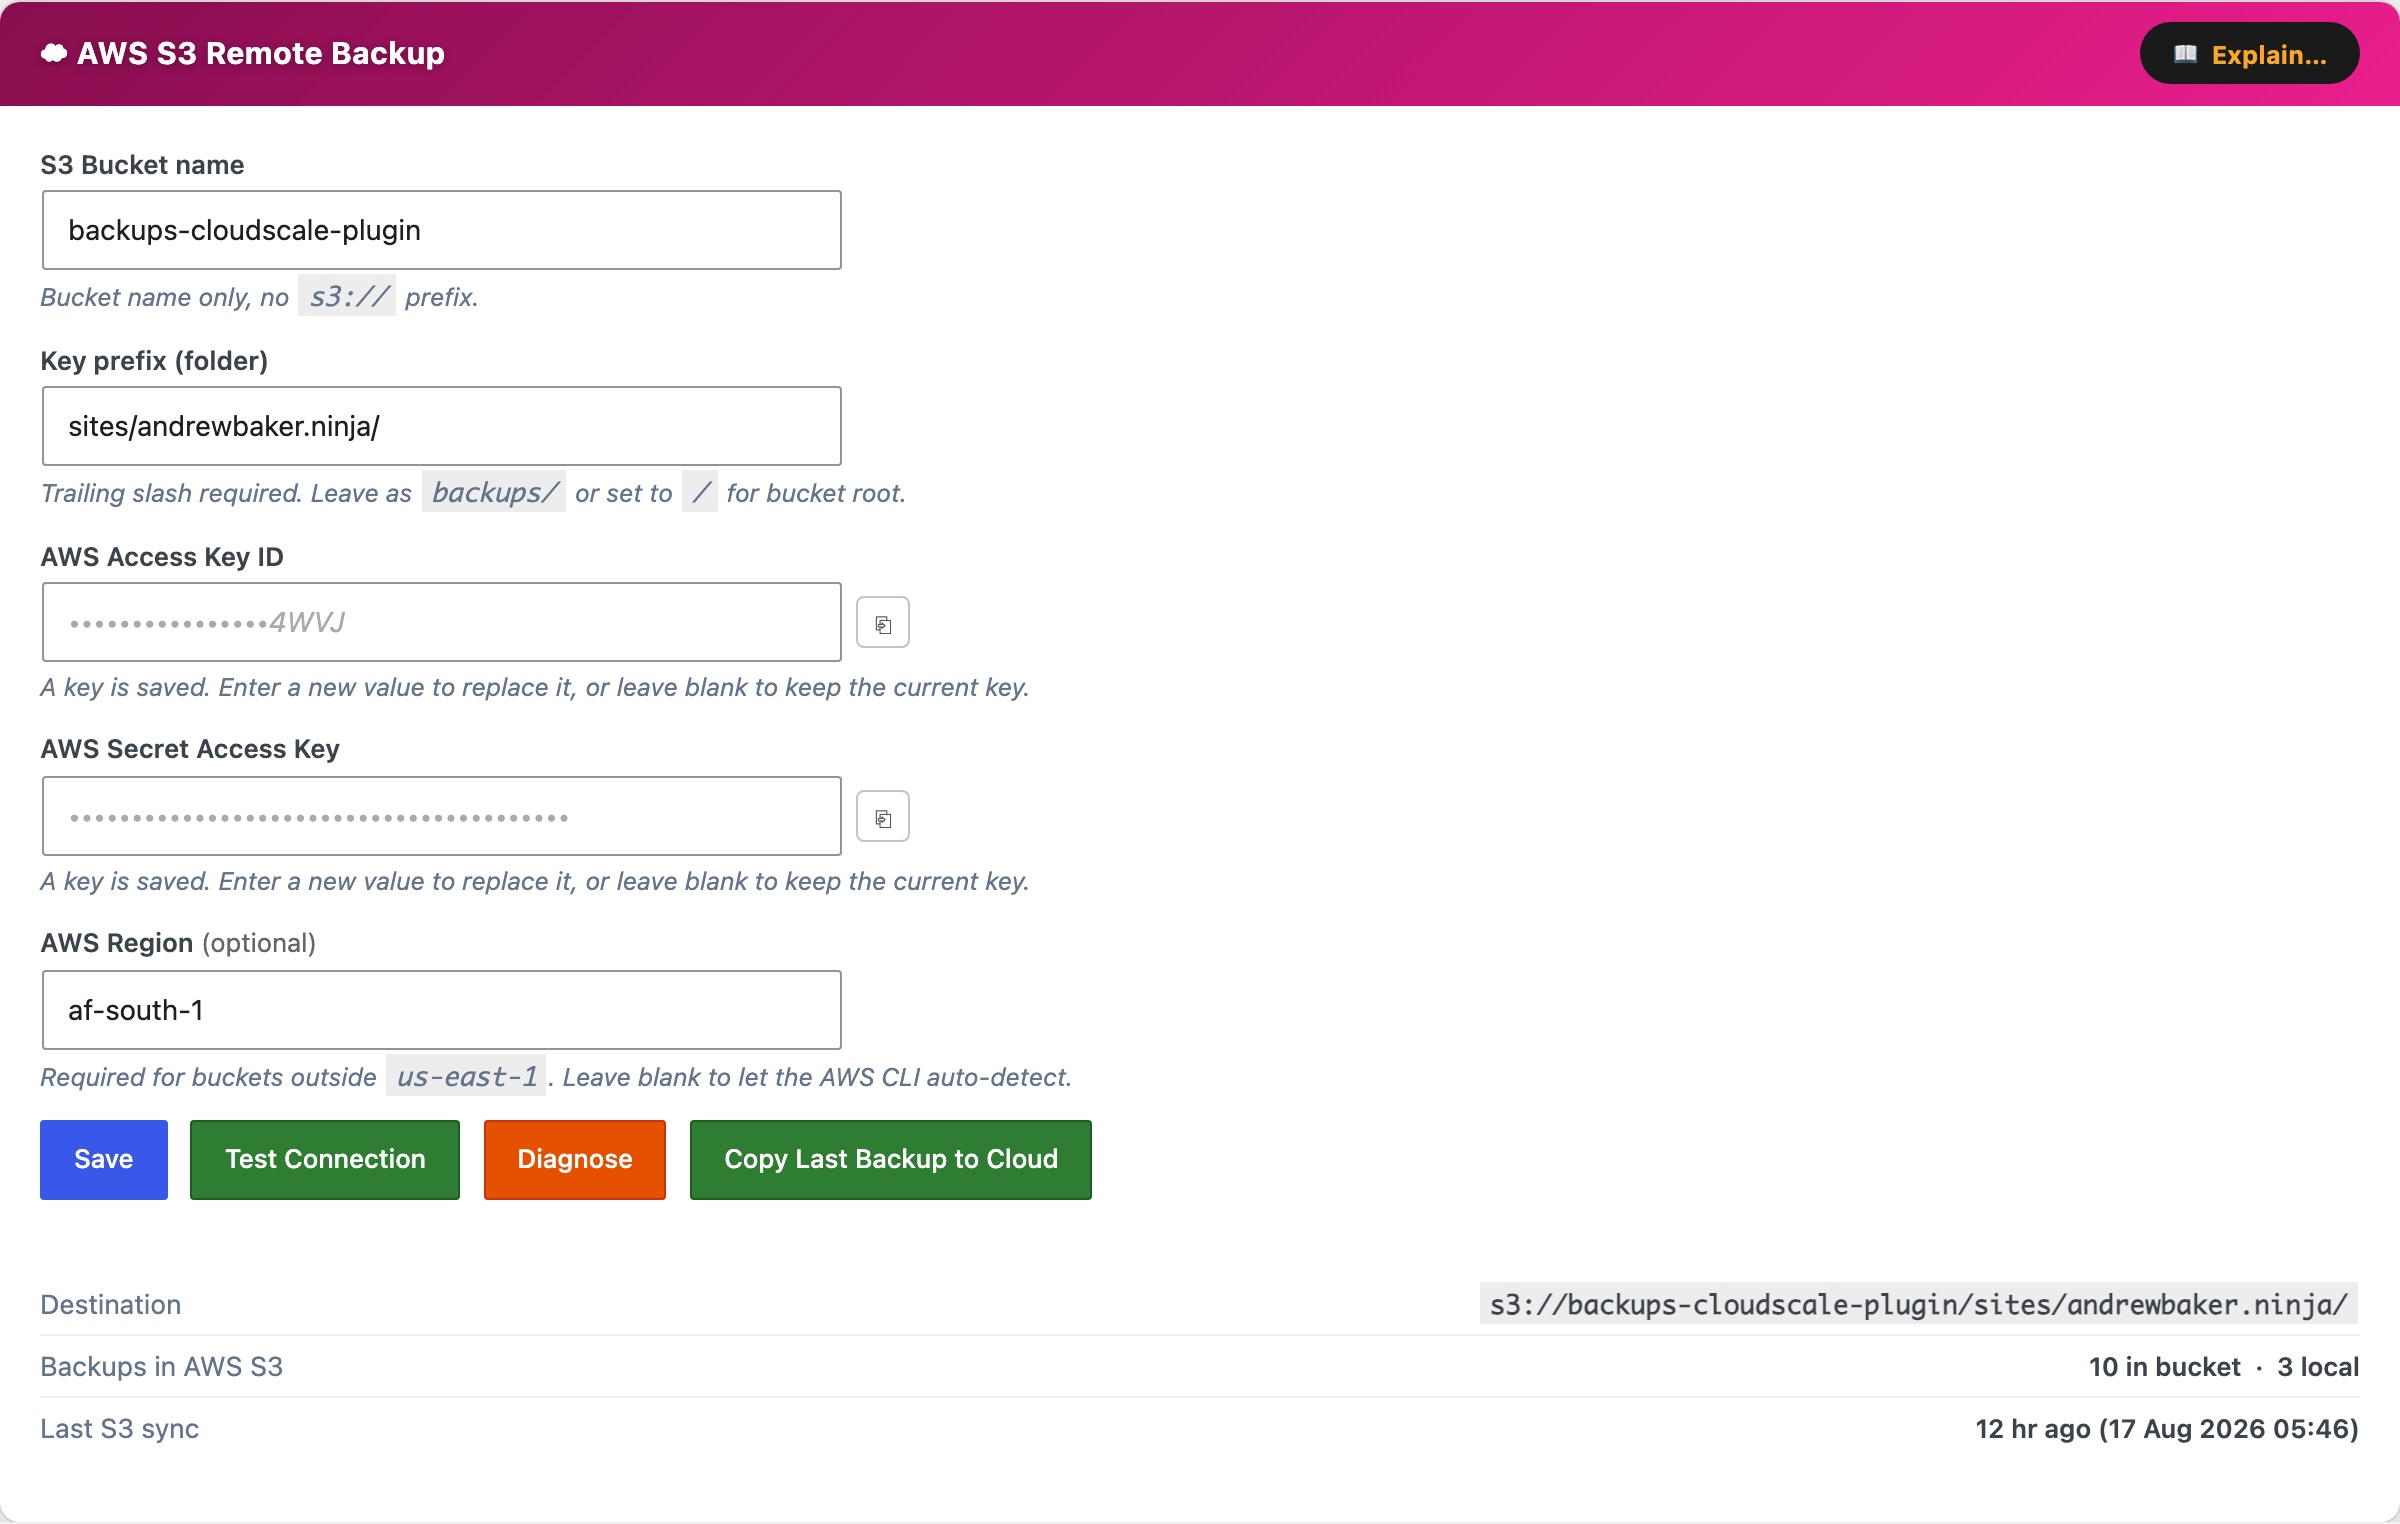Image resolution: width=2400 pixels, height=1524 pixels.
Task: Focus the AWS Secret Access Key input
Action: point(442,816)
